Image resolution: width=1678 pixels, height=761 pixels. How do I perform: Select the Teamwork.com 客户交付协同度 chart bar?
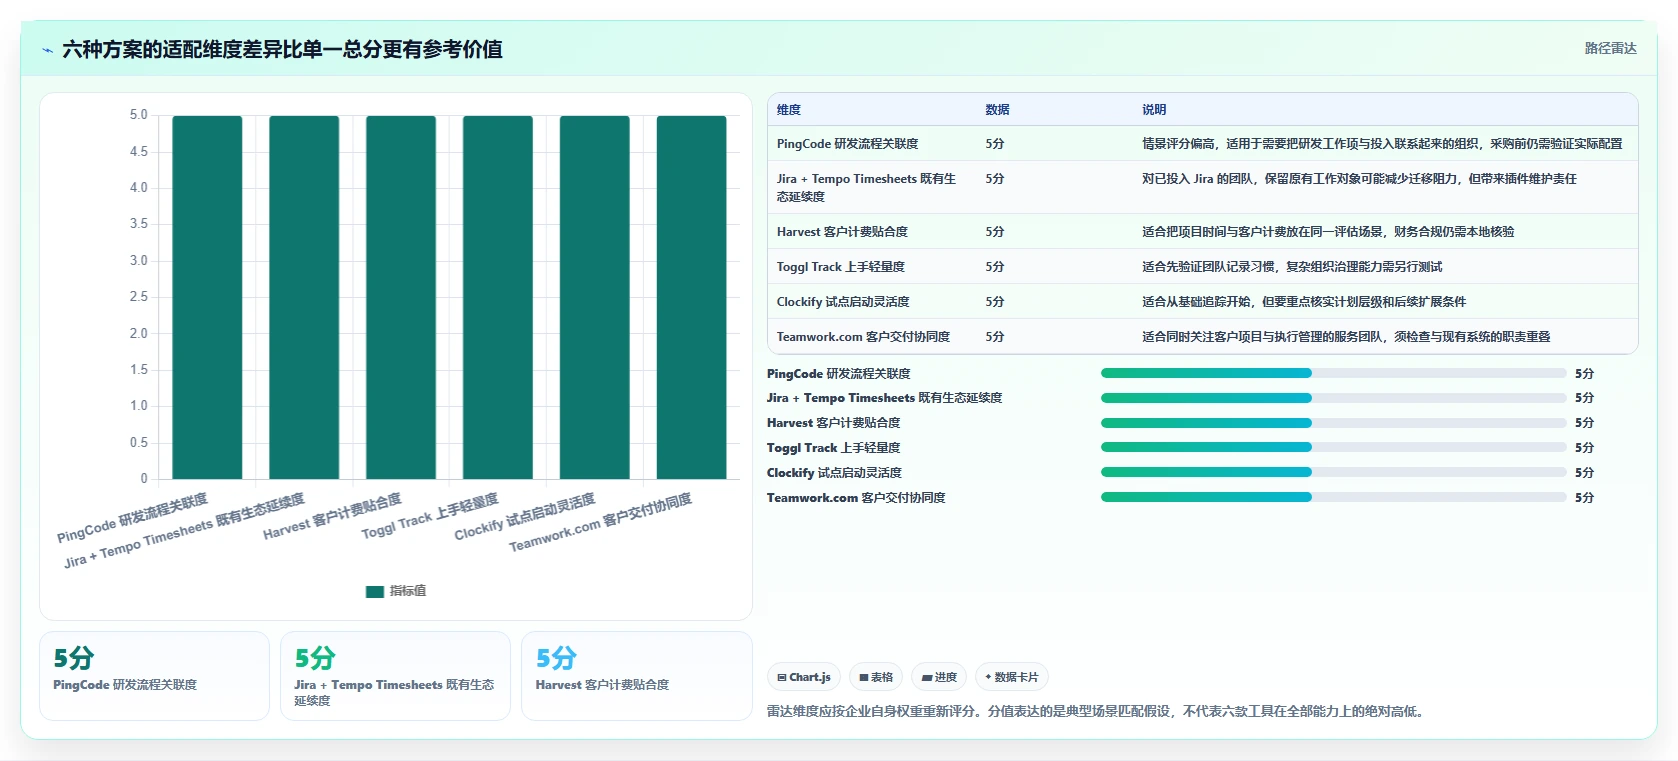[692, 297]
